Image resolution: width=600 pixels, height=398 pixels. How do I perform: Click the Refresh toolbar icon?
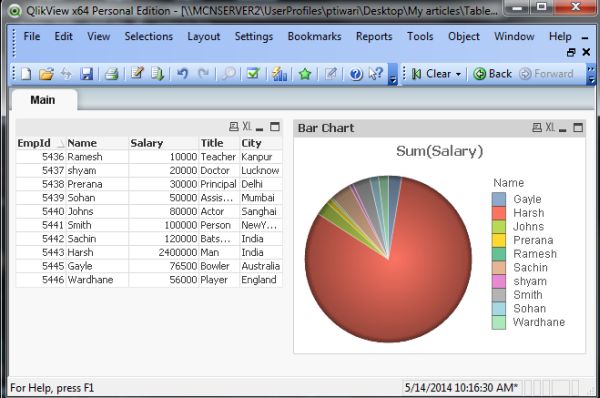click(x=66, y=73)
